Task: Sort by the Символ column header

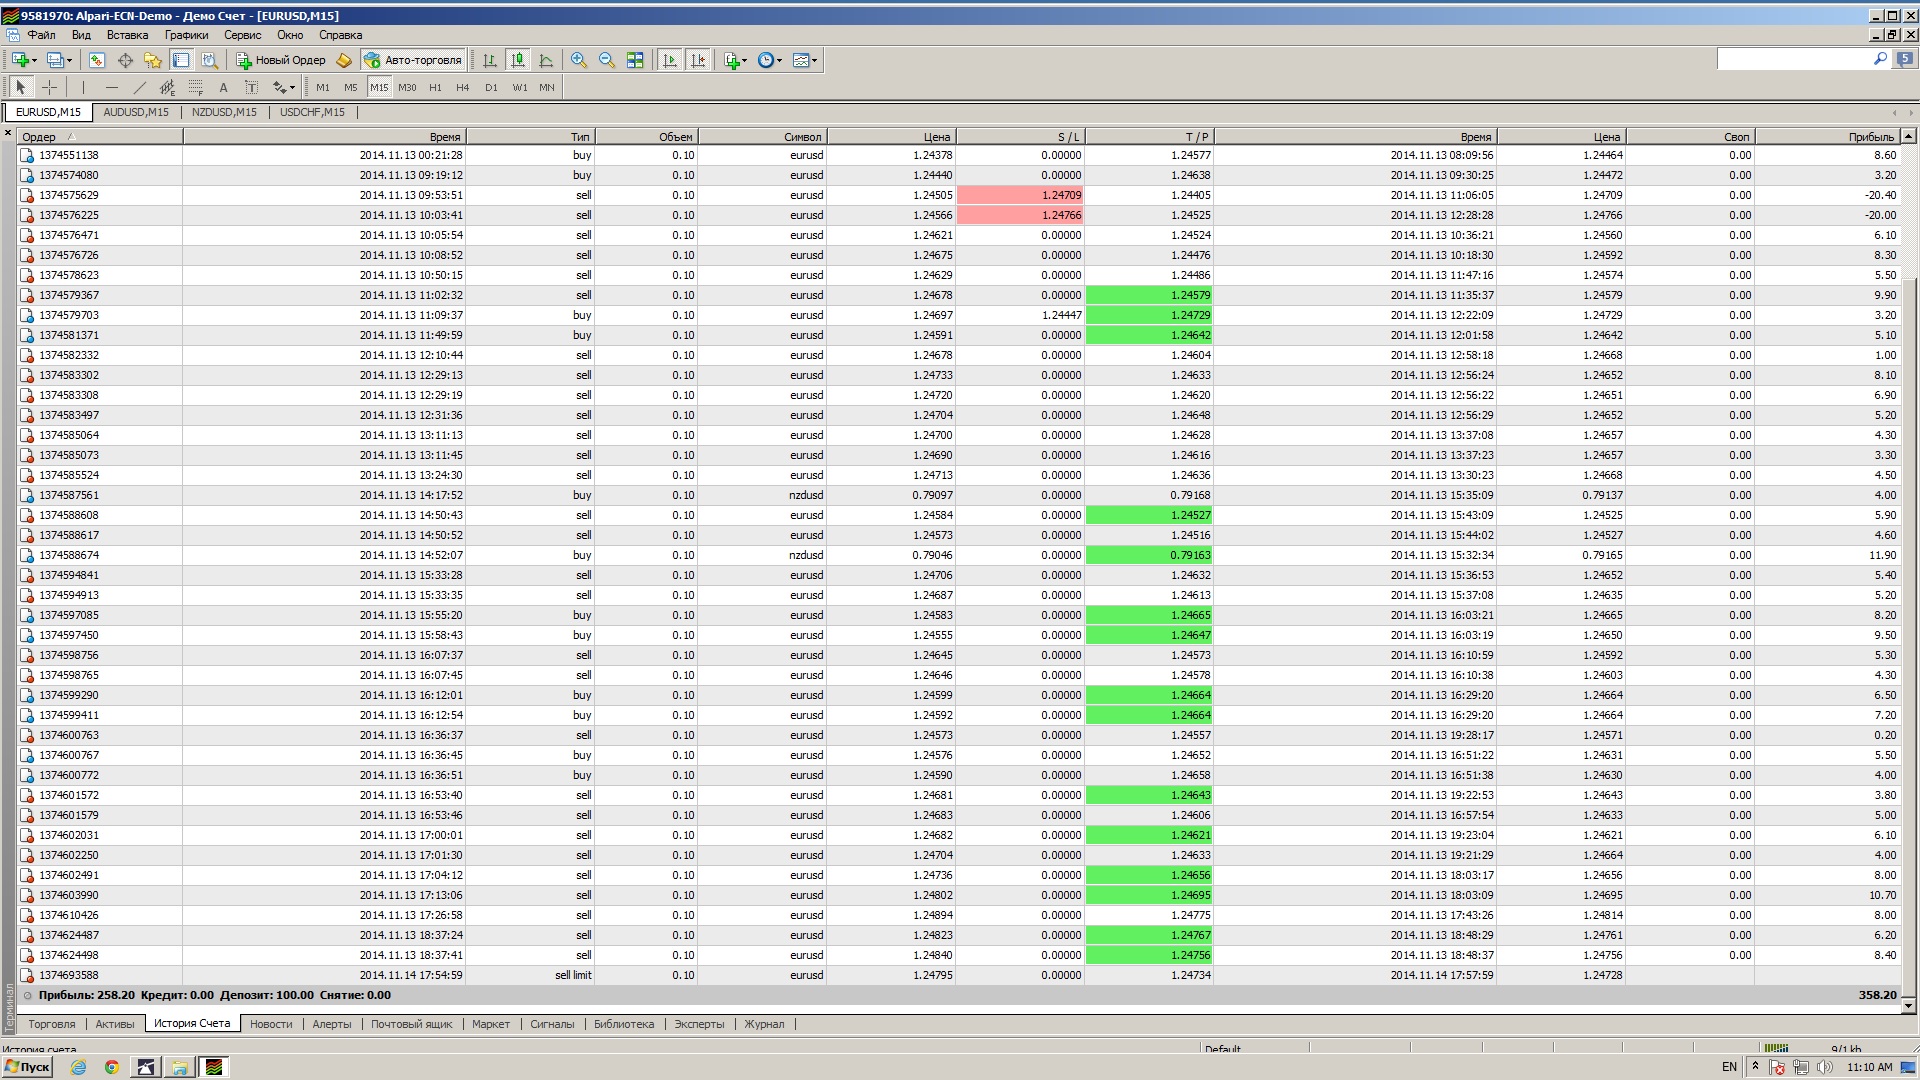Action: tap(762, 137)
